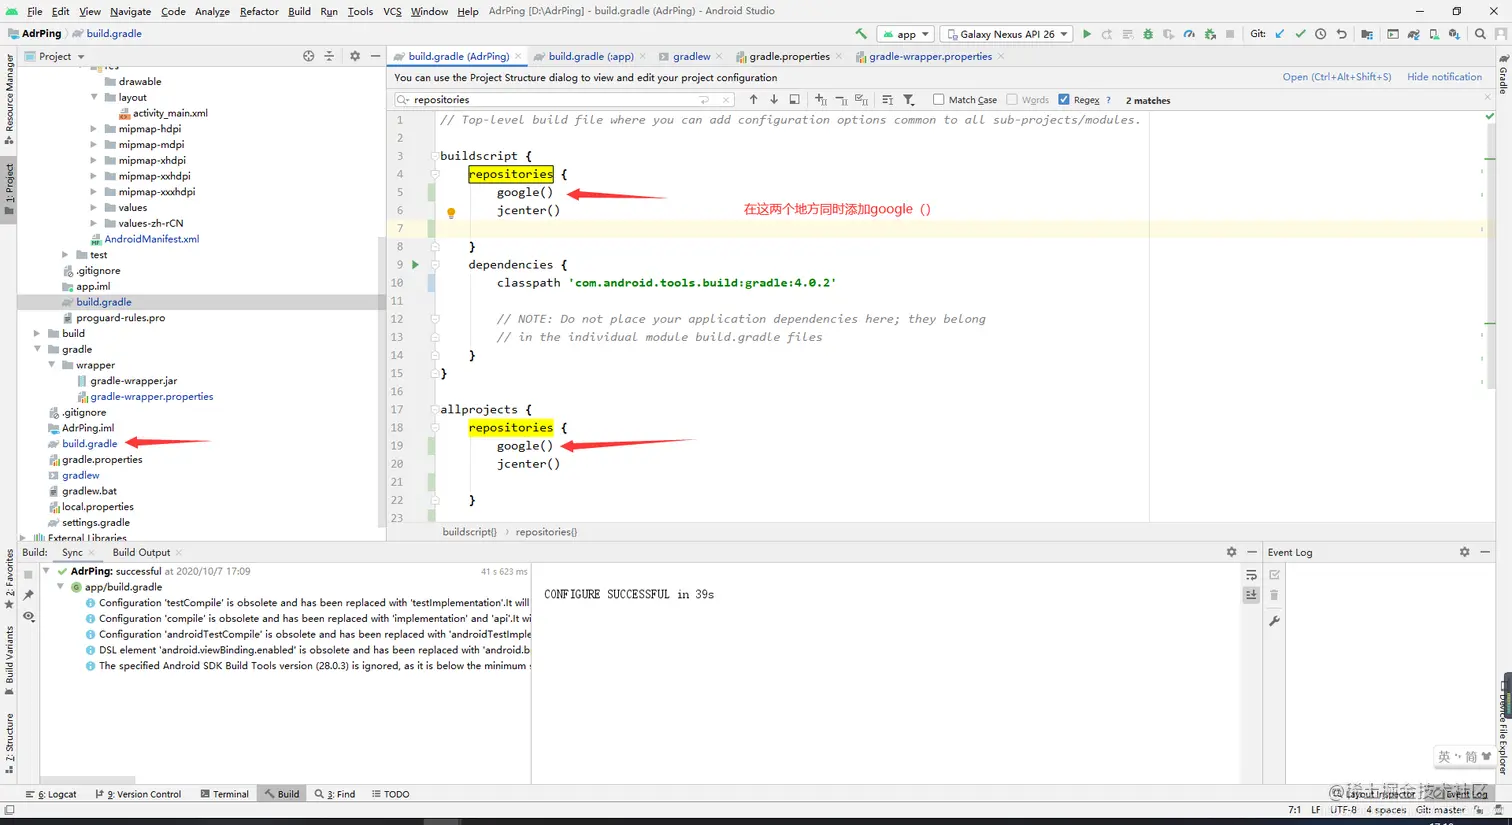Open Event Log gear settings

(1465, 552)
